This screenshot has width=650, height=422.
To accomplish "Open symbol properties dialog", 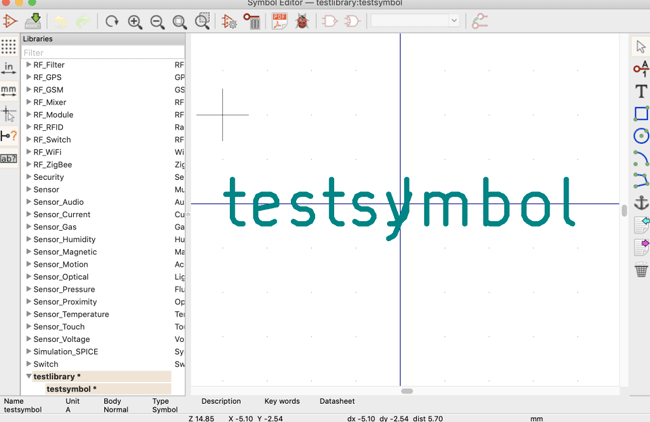I will (x=228, y=21).
